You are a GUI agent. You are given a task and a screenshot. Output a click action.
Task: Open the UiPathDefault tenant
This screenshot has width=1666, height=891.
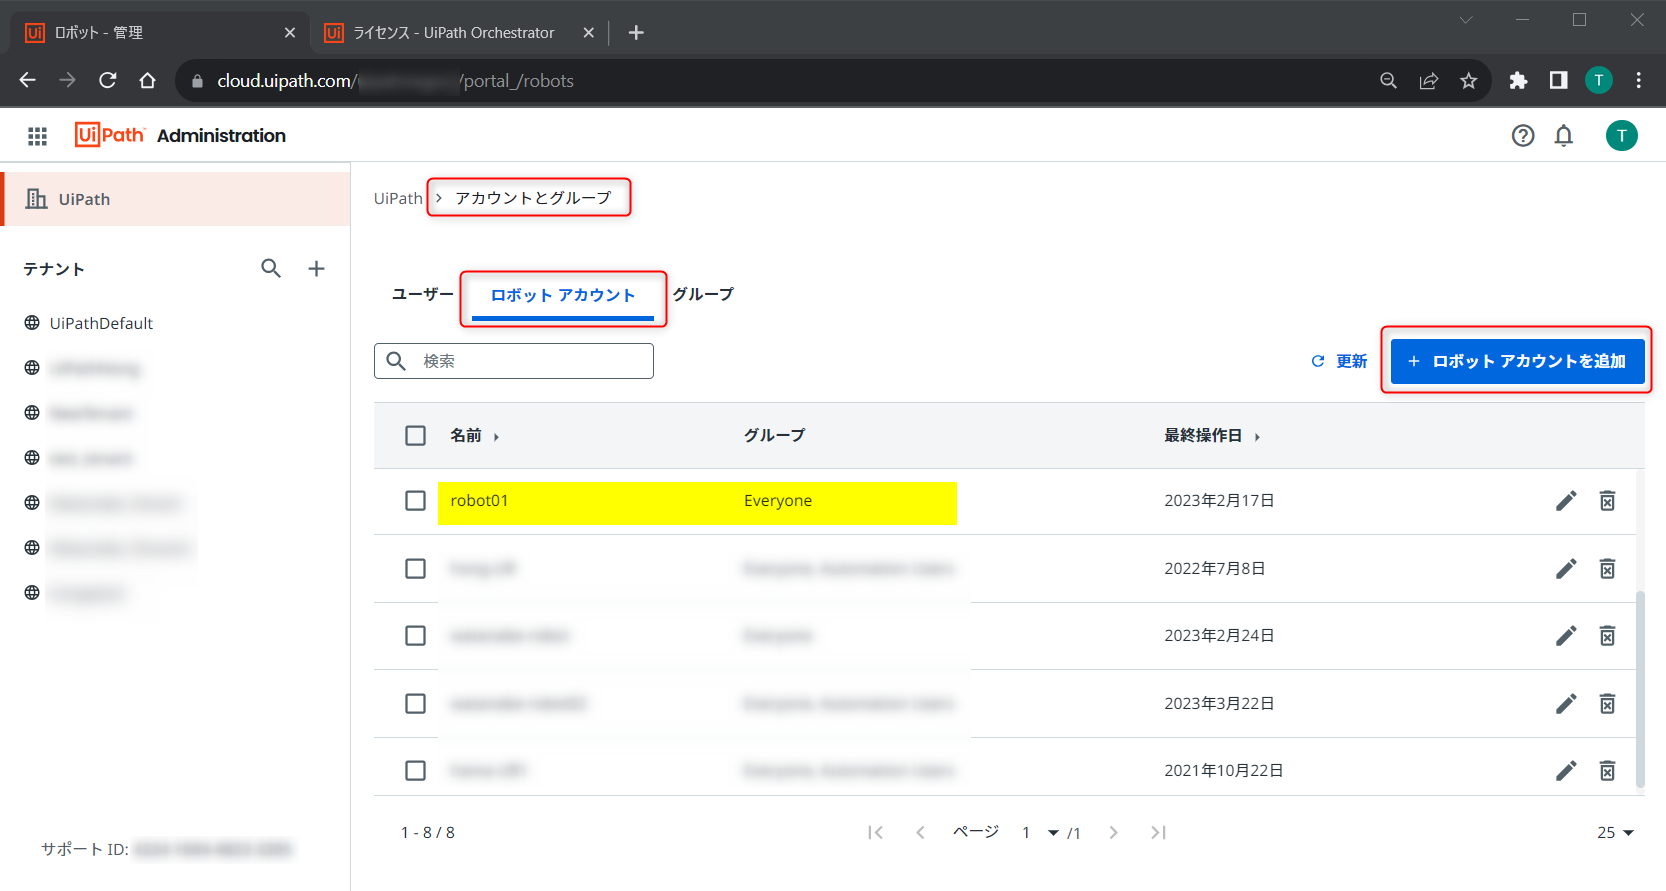[x=101, y=323]
